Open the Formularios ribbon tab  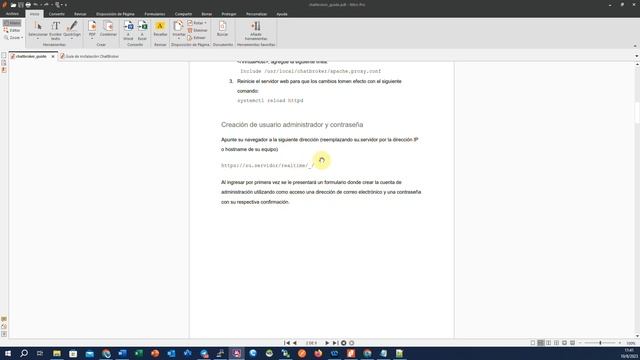click(x=155, y=14)
